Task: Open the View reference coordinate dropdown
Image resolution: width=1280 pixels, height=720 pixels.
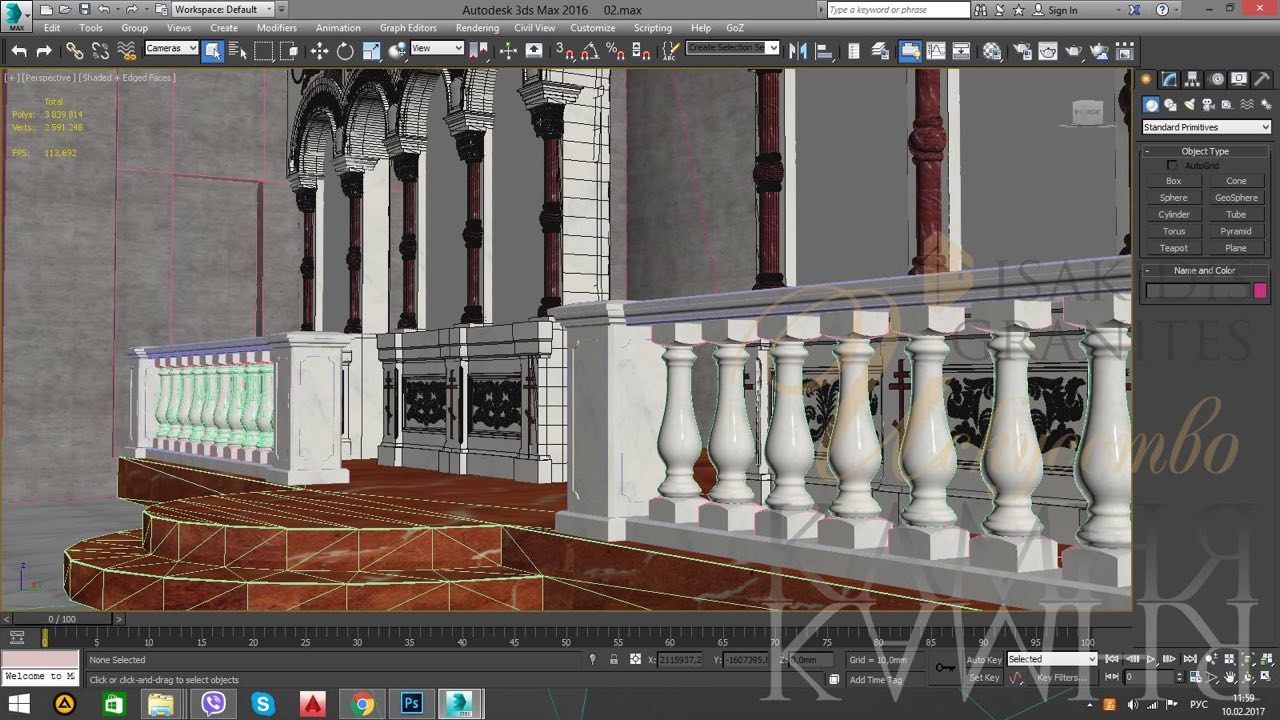Action: coord(437,48)
